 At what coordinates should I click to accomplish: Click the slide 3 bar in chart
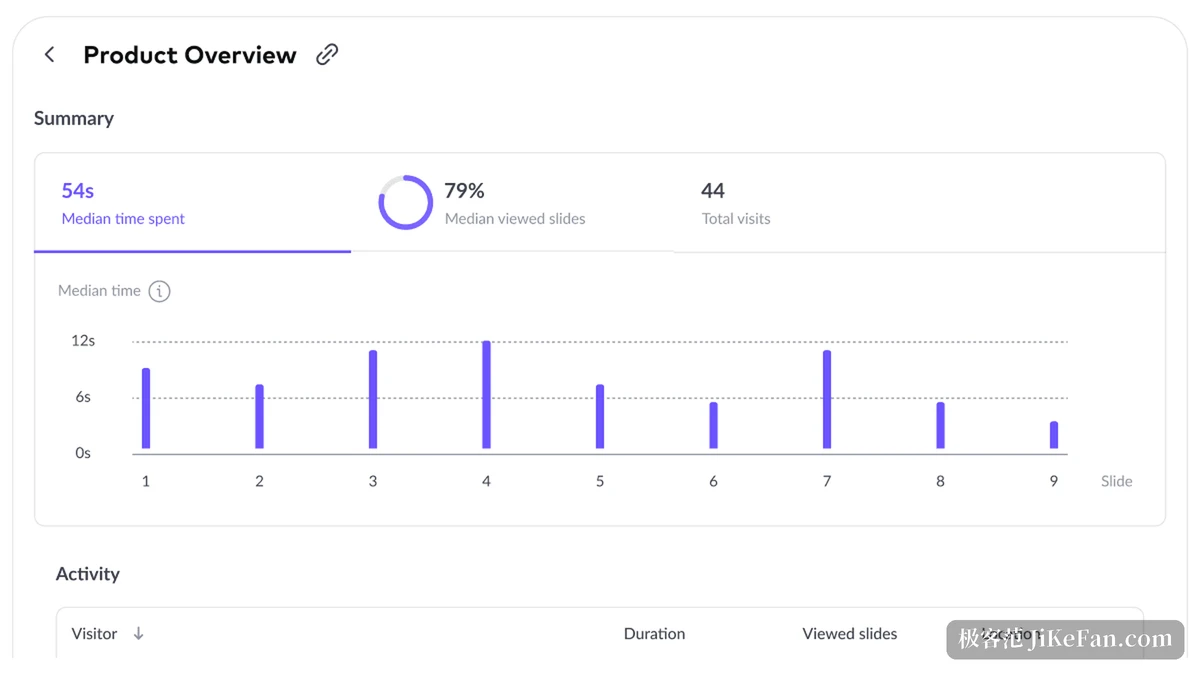(x=373, y=399)
